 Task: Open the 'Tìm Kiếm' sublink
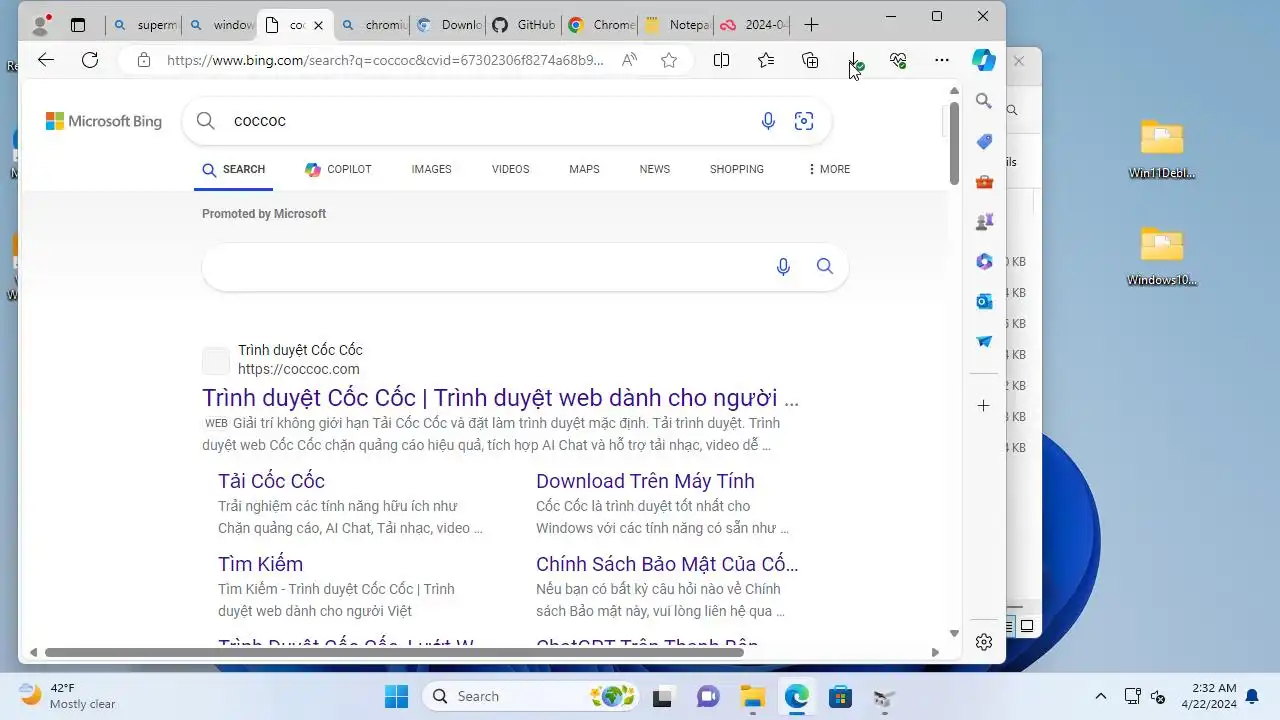(260, 564)
